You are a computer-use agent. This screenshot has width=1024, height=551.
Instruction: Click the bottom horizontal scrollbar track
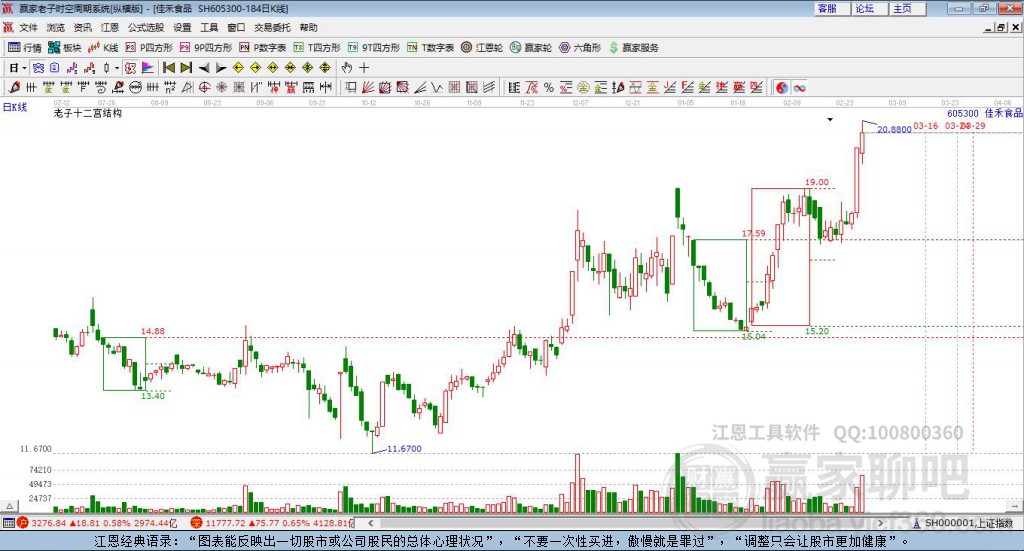[626, 523]
